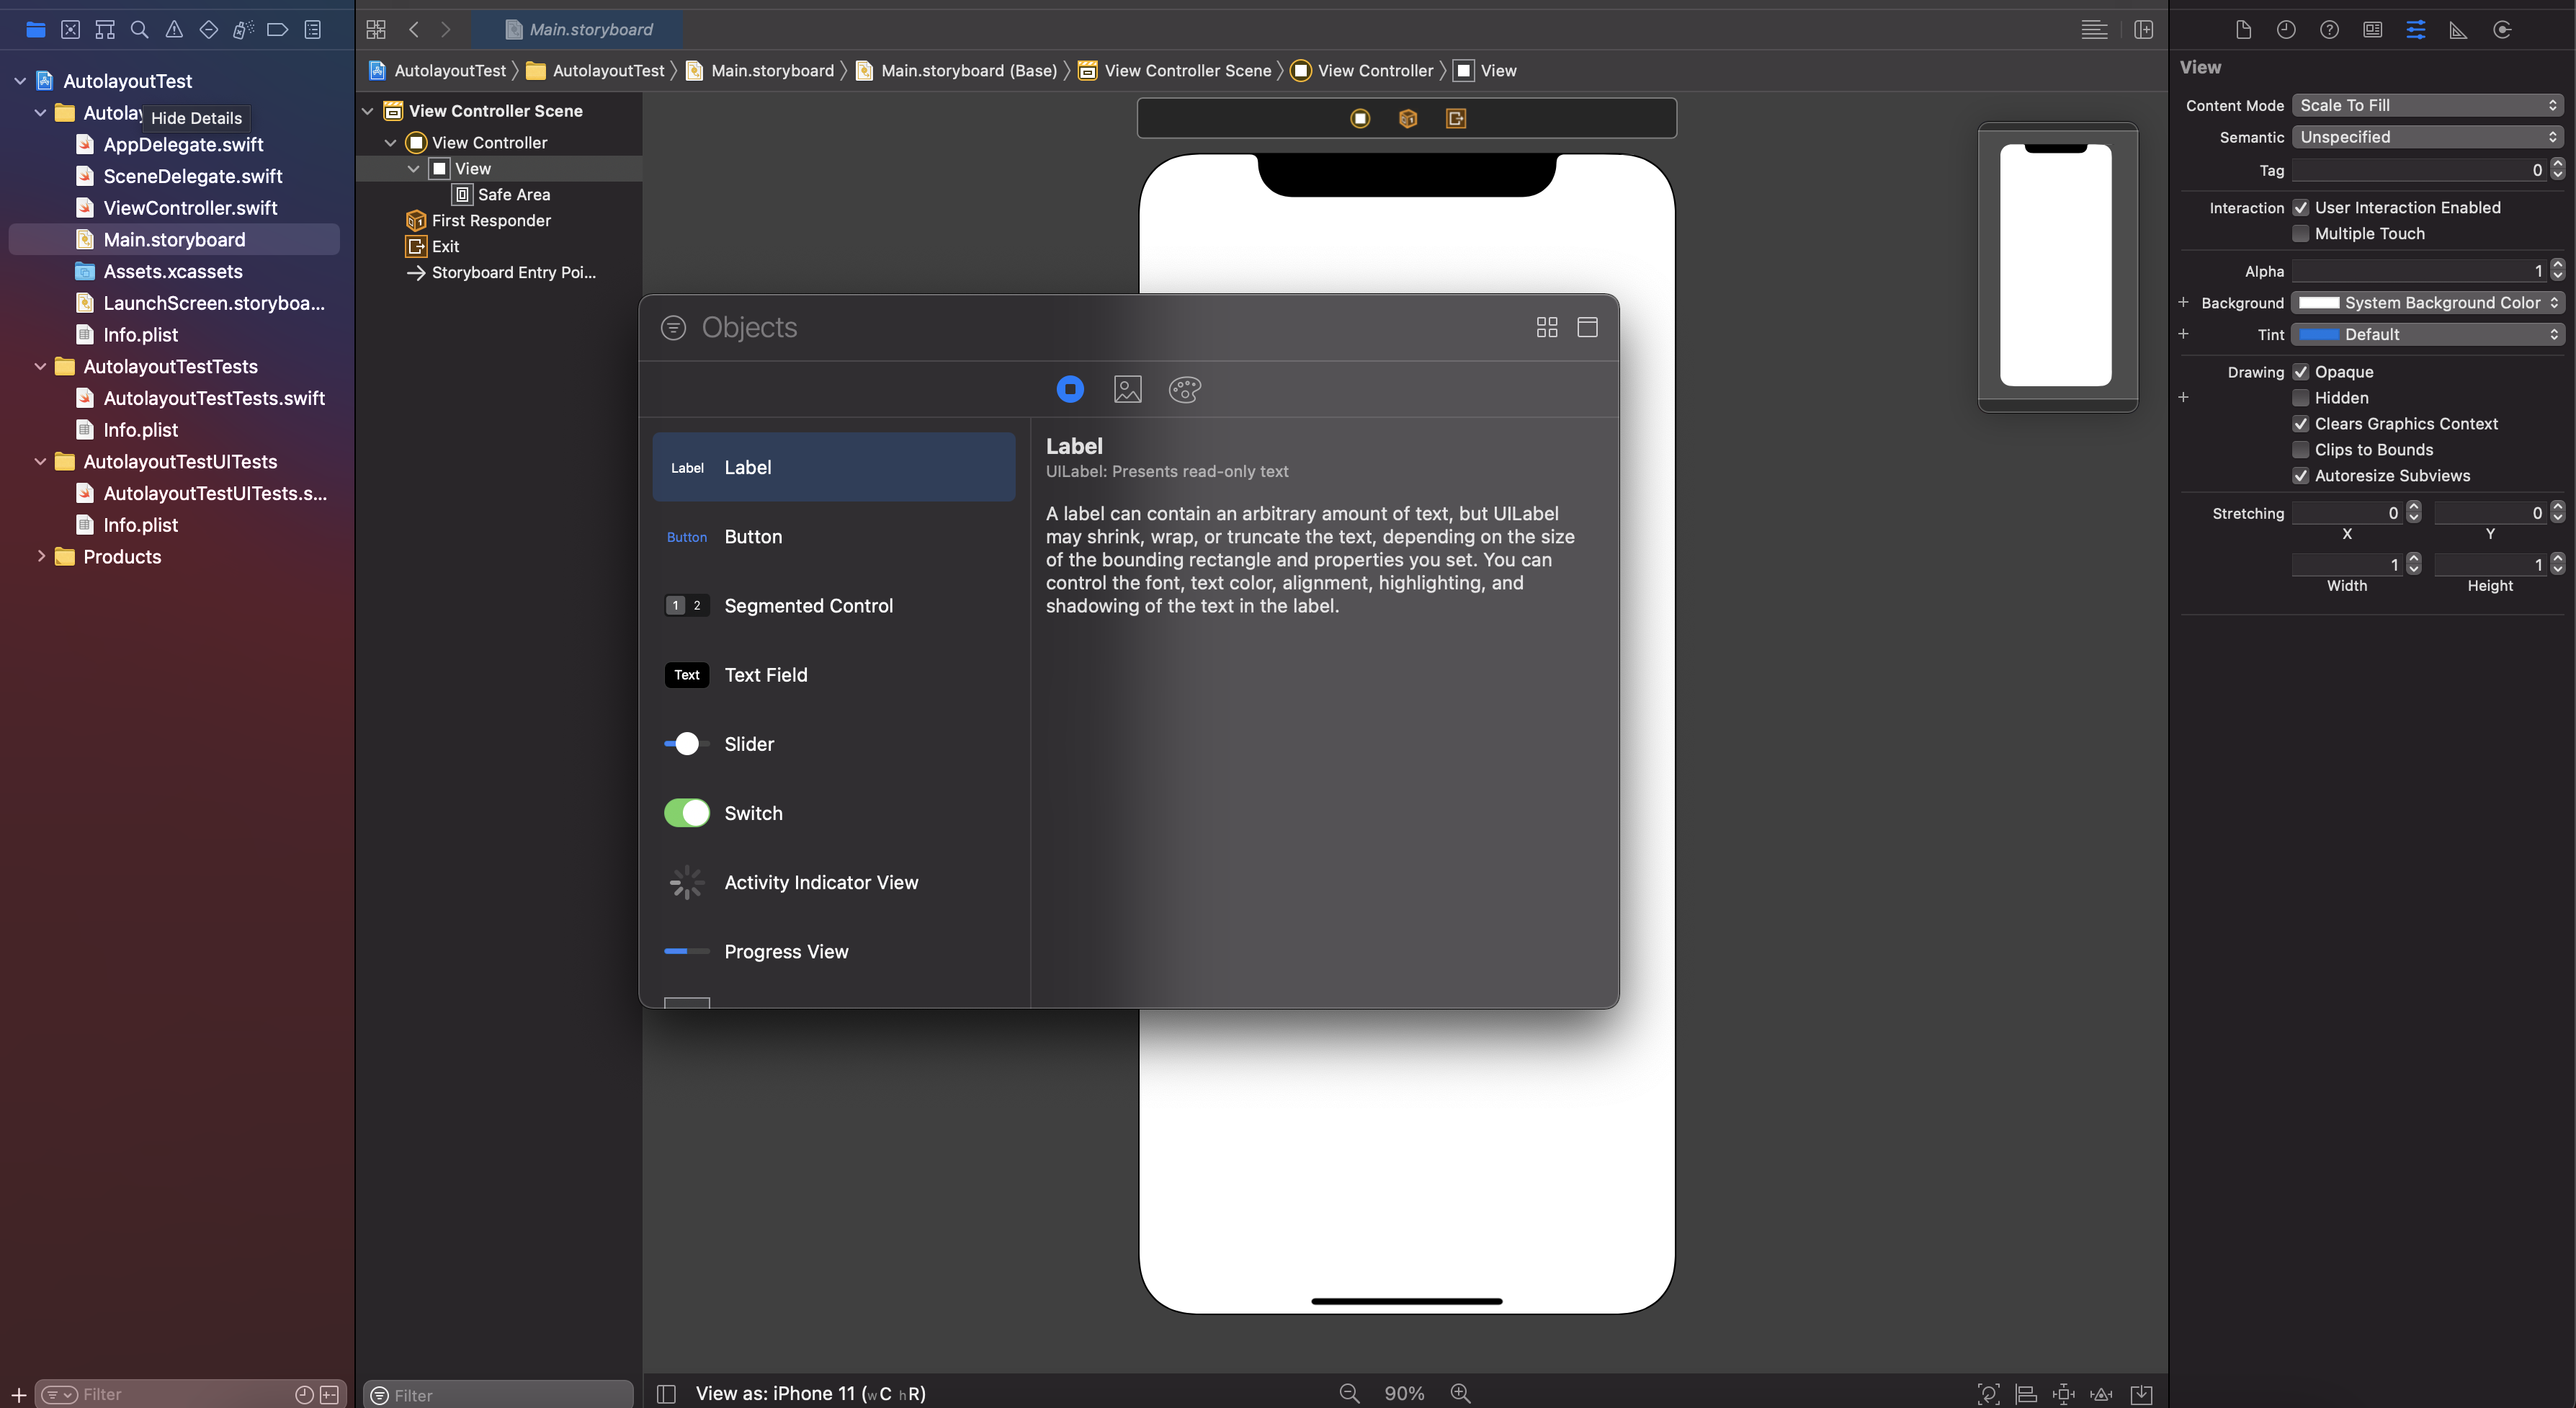Show the image media library tab
Image resolution: width=2576 pixels, height=1408 pixels.
pyautogui.click(x=1127, y=389)
